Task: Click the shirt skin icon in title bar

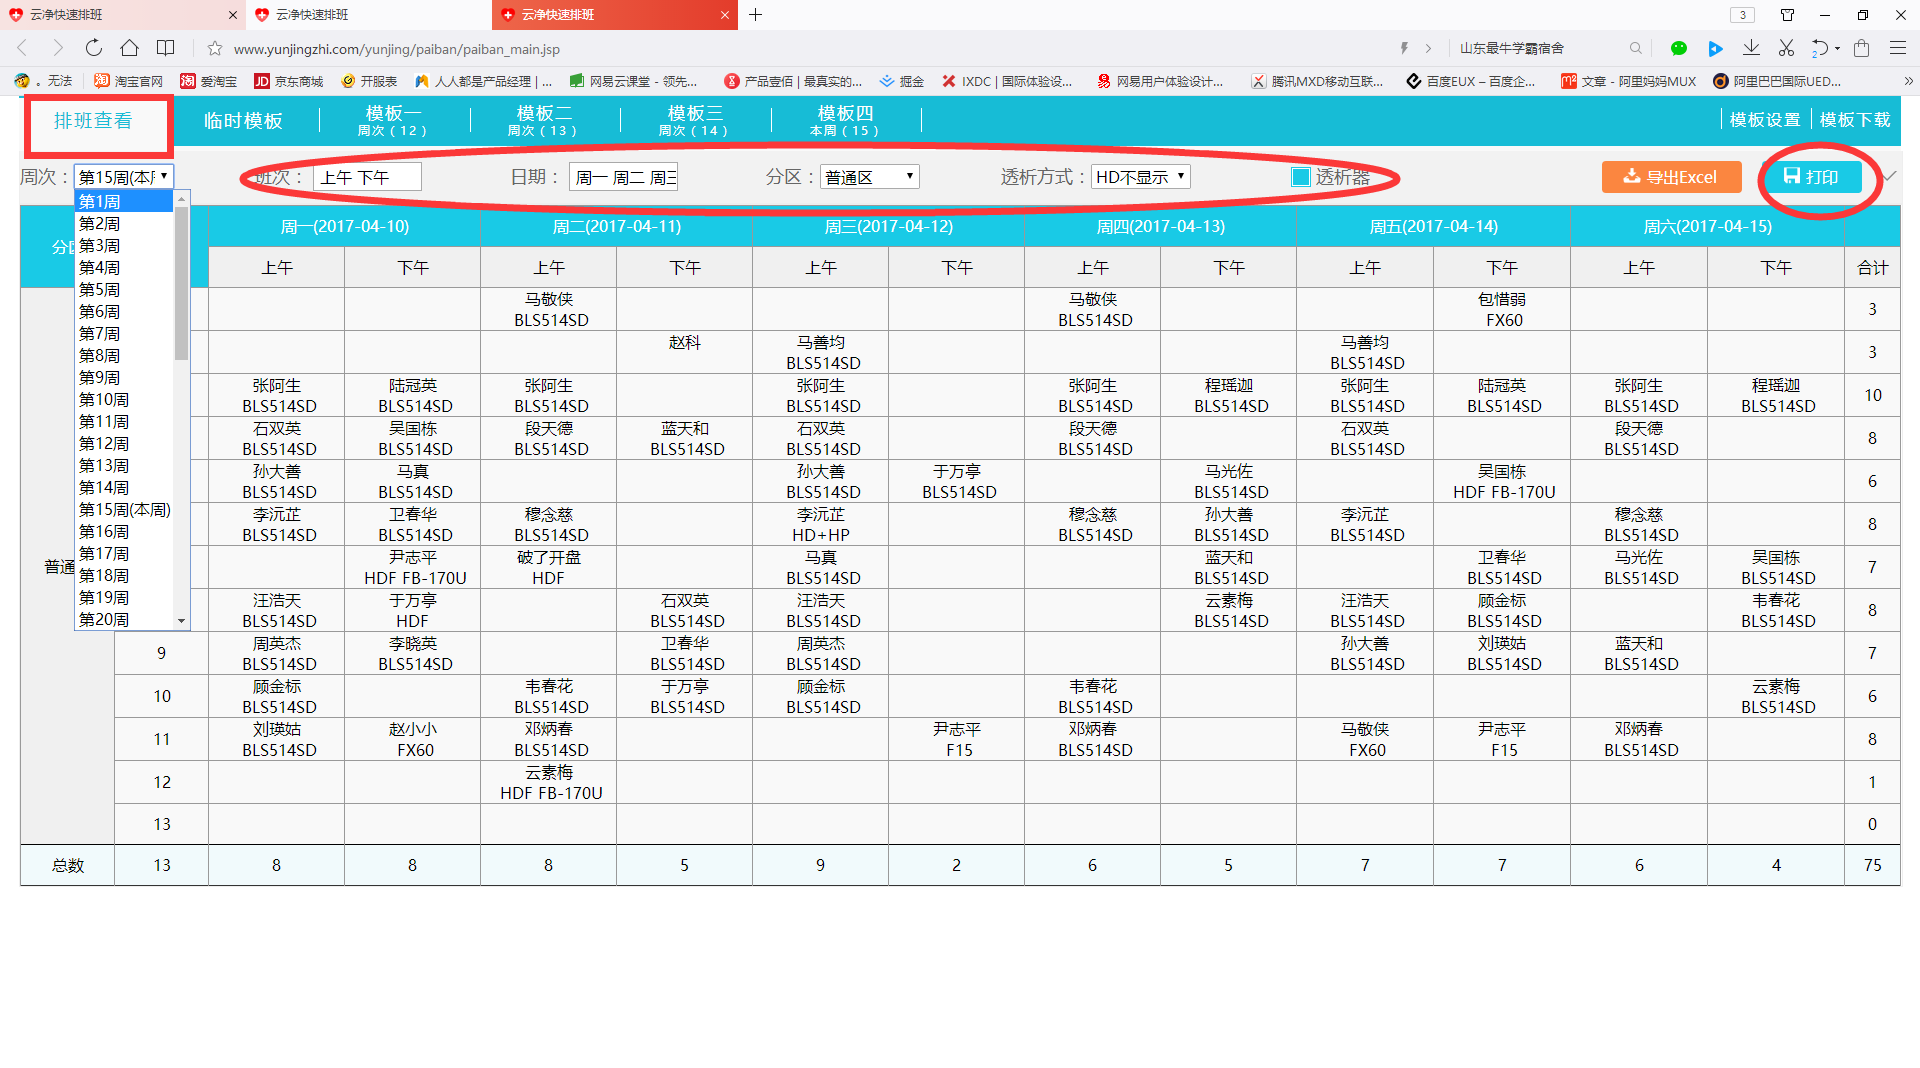Action: 1787,15
